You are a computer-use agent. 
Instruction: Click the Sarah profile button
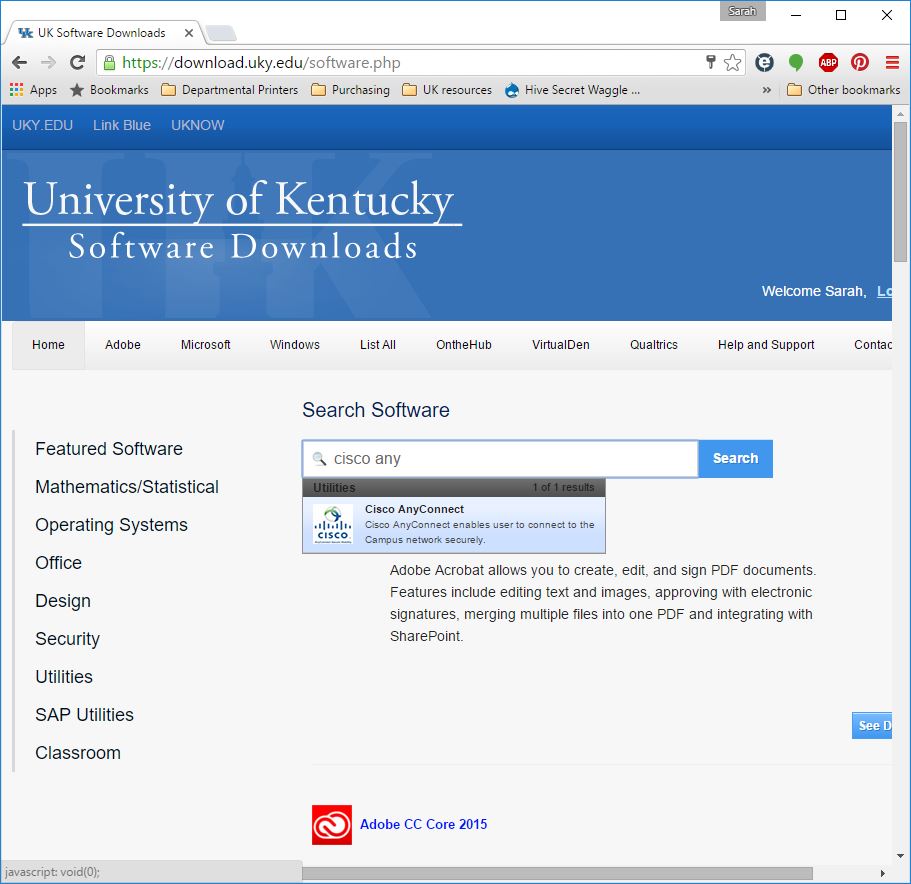coord(743,11)
